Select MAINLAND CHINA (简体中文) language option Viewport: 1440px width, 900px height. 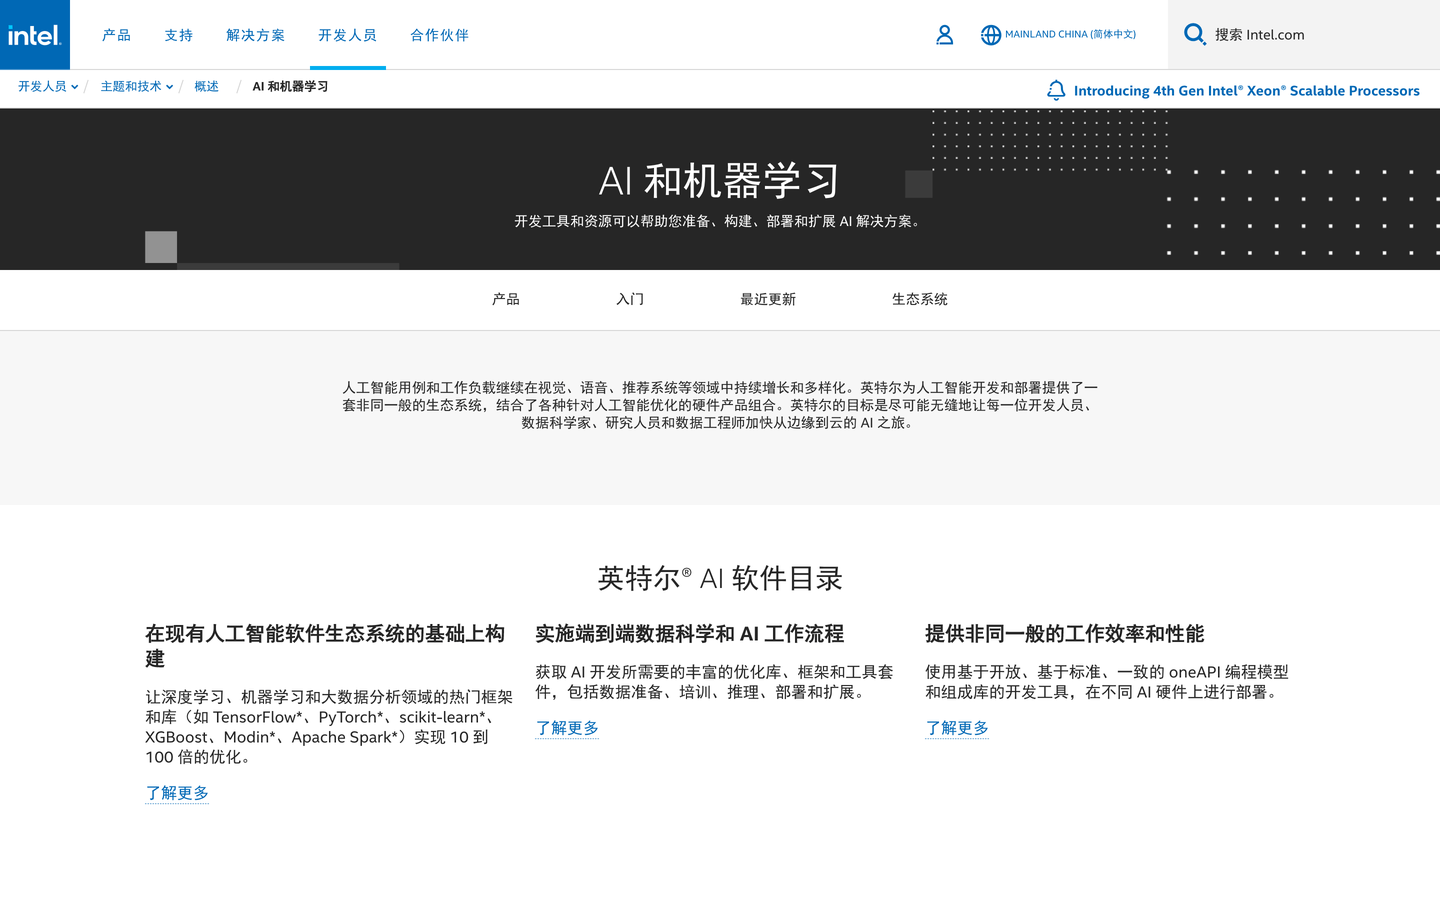(1070, 34)
